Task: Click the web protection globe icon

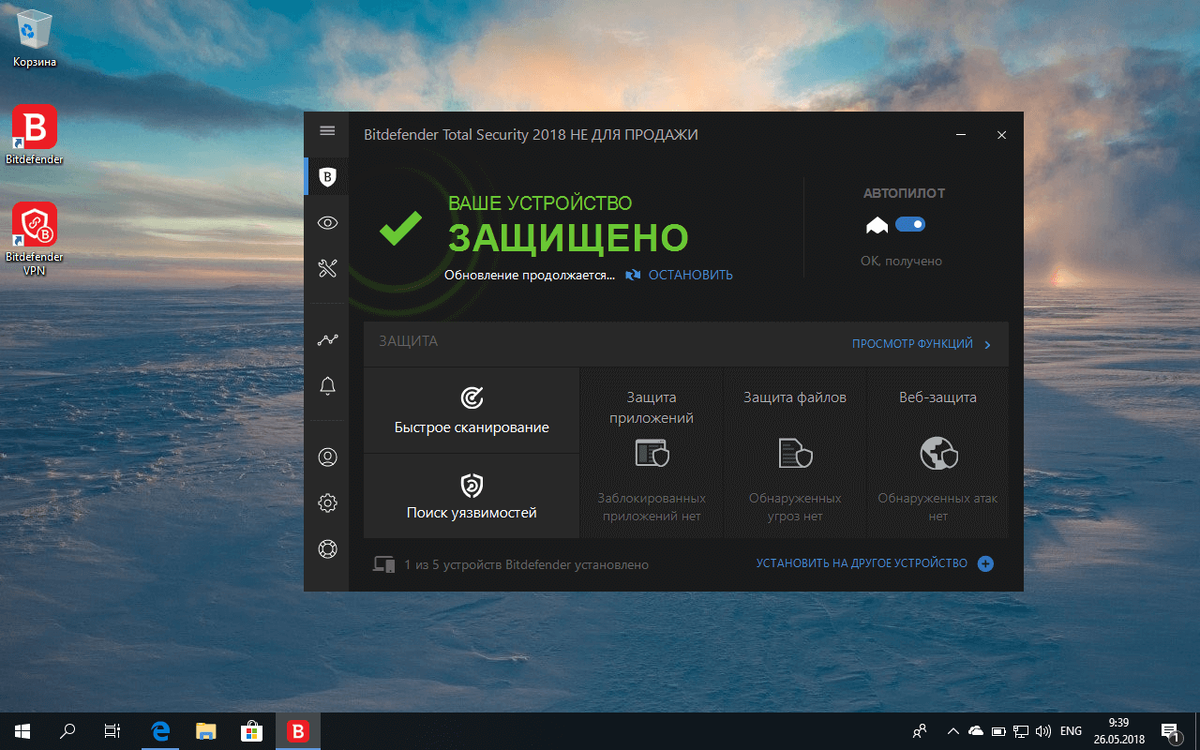Action: coord(939,454)
